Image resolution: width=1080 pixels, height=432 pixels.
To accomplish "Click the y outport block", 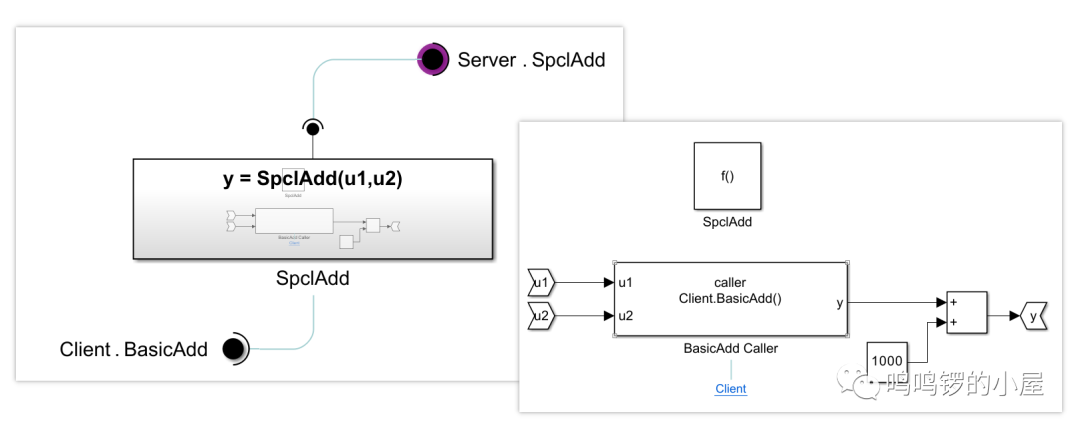I will (x=1033, y=316).
